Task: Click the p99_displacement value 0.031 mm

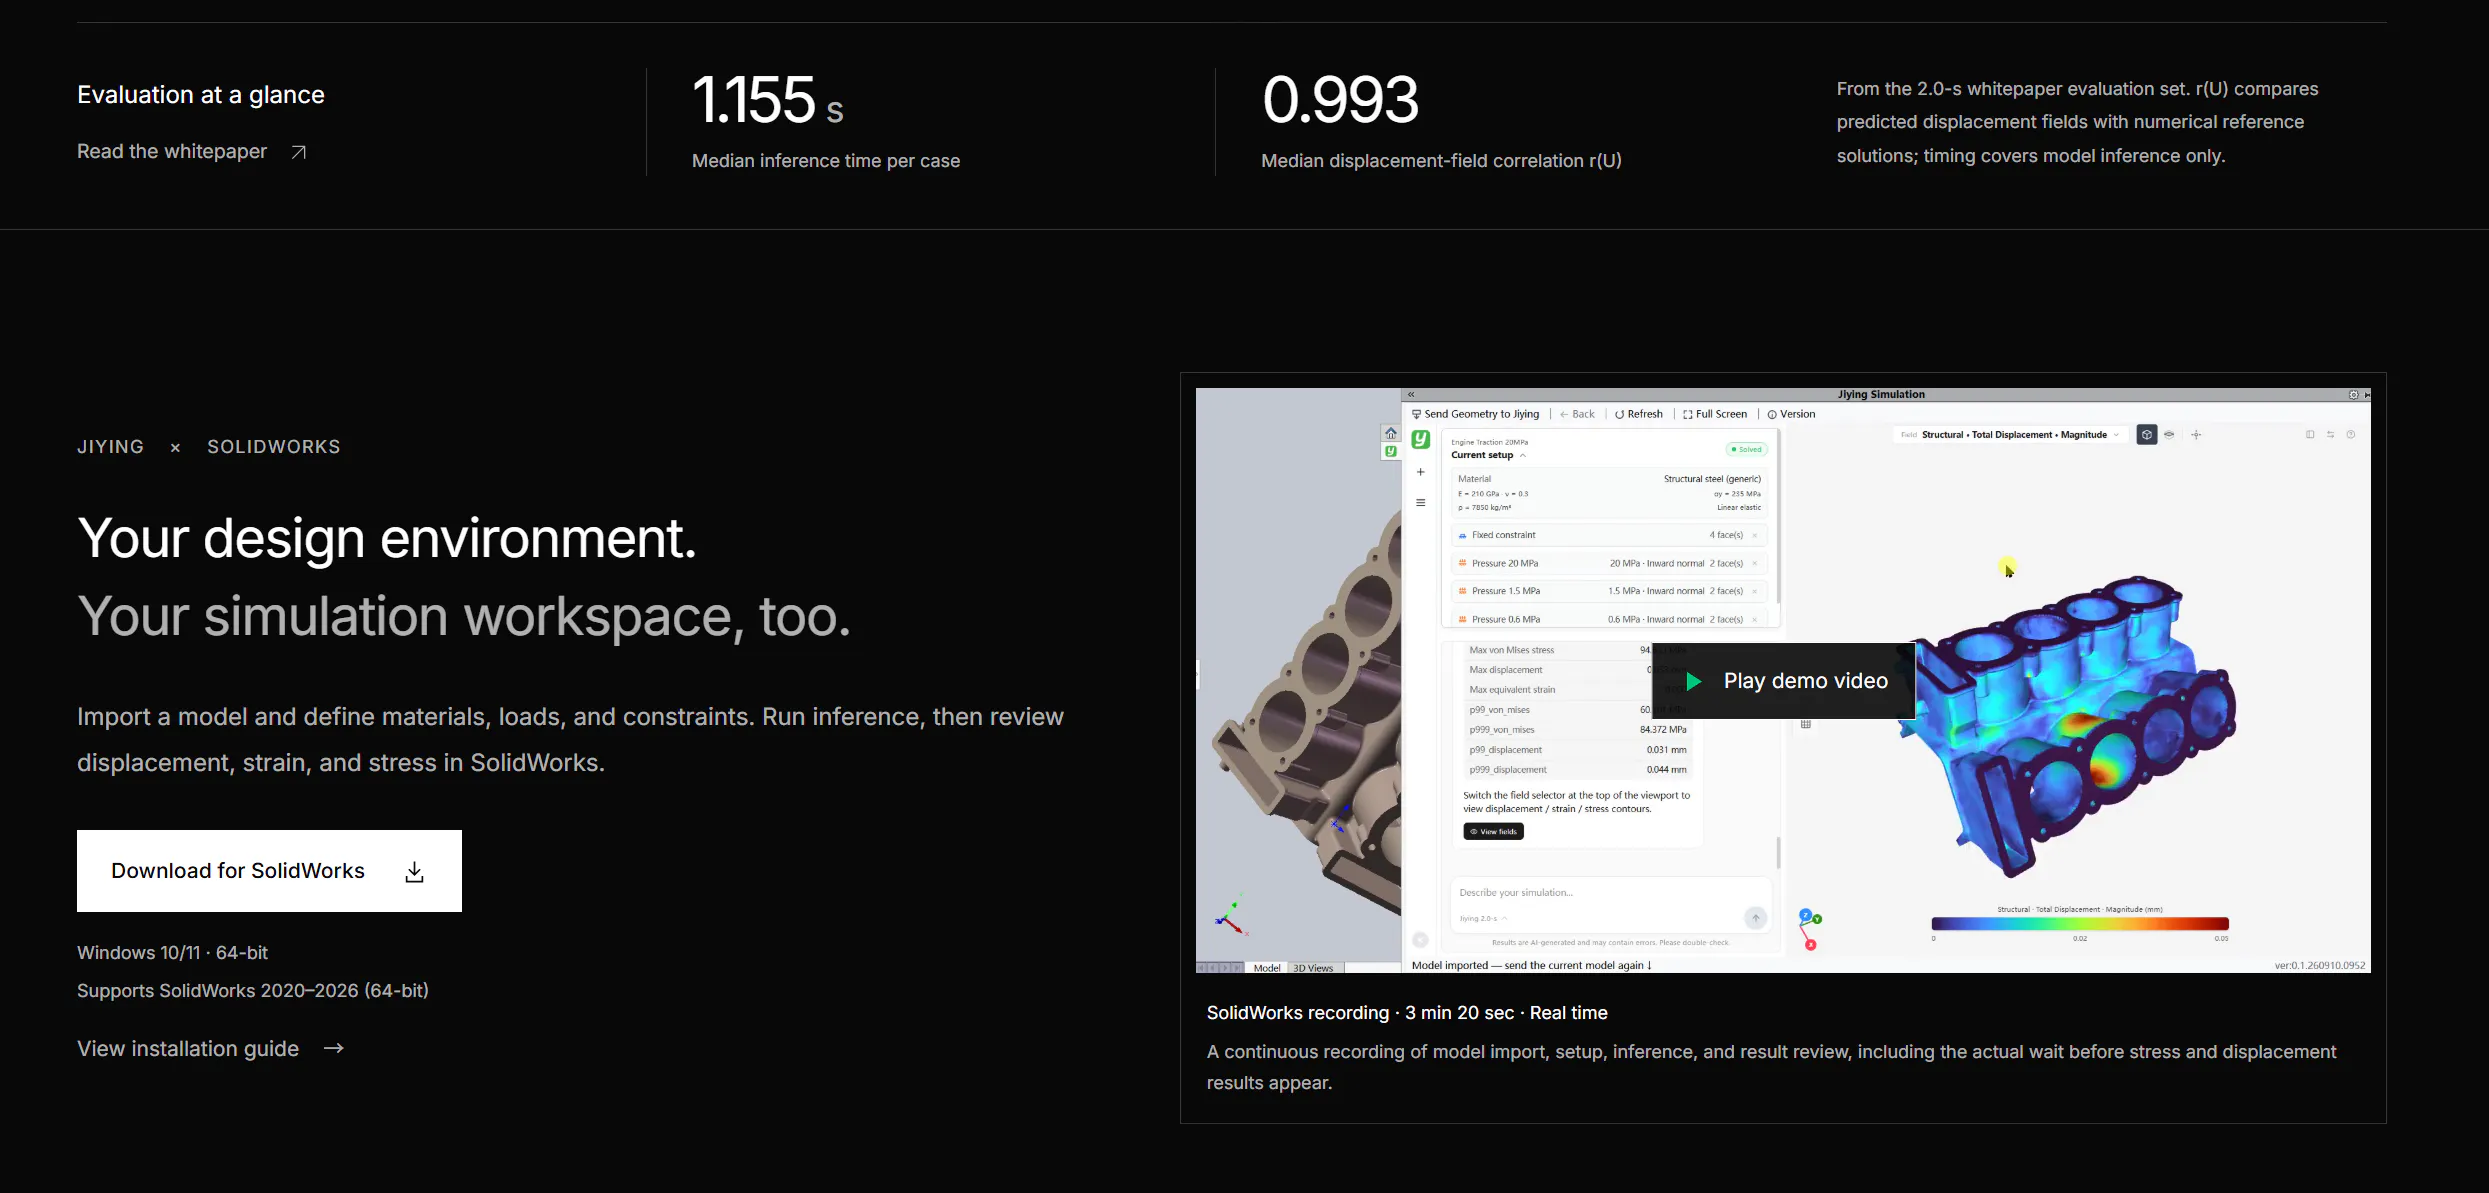Action: coord(1667,750)
